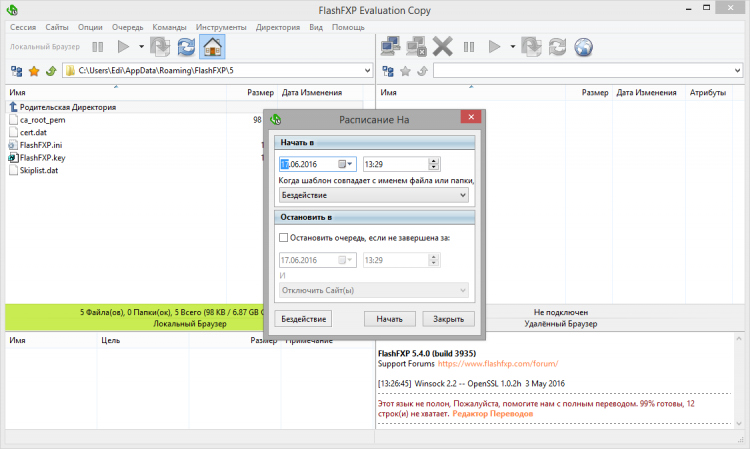The width and height of the screenshot is (750, 449).
Task: Refresh the local browser file list
Action: click(186, 47)
